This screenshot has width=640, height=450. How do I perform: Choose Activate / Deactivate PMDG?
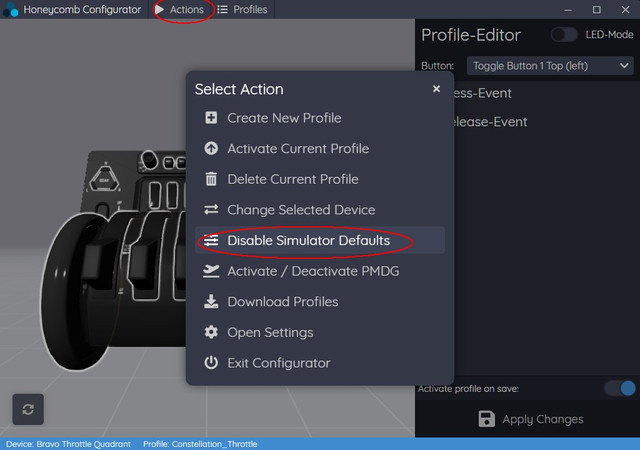320,271
